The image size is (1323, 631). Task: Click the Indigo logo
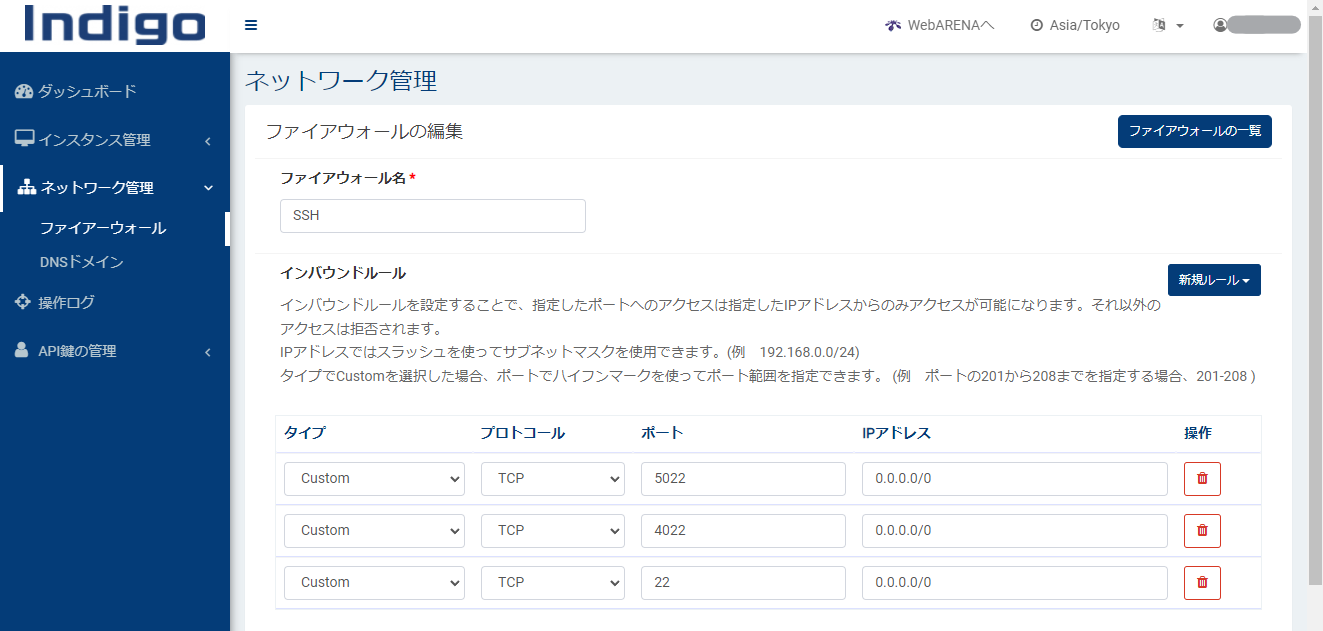115,25
